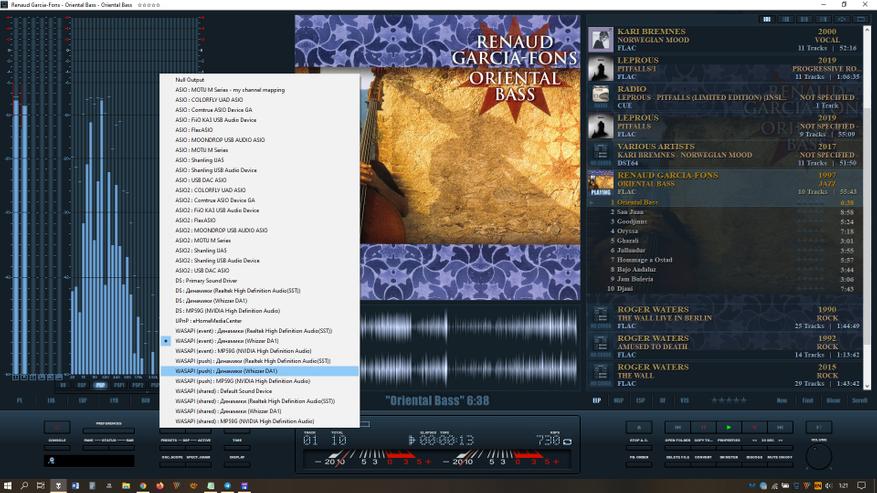Click the Show button under the playlist
This screenshot has height=493, width=877.
[833, 401]
